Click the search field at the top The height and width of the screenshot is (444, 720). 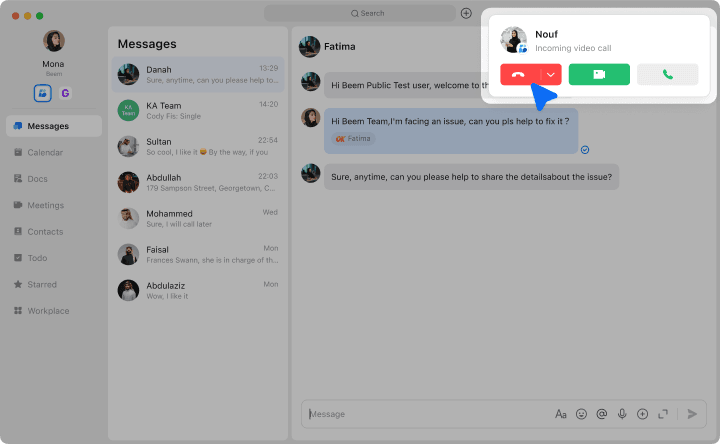(x=367, y=13)
